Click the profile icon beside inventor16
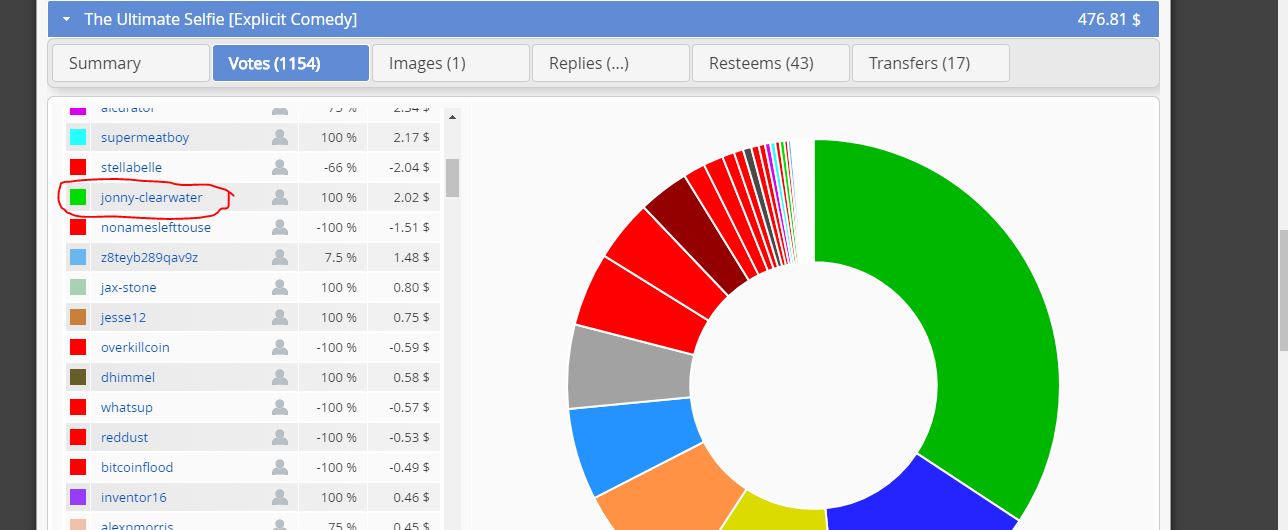The height and width of the screenshot is (530, 1288). click(x=280, y=497)
